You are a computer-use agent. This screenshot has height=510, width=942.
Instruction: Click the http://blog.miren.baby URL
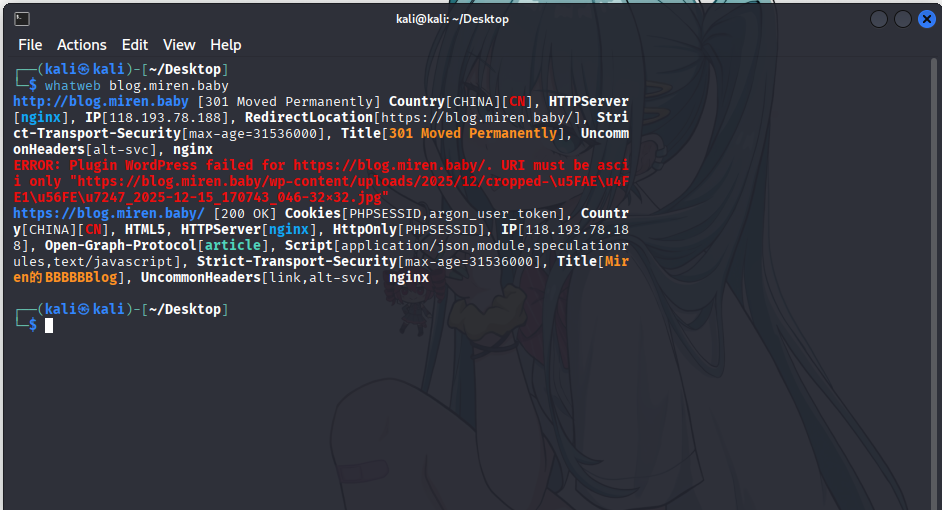(x=101, y=102)
